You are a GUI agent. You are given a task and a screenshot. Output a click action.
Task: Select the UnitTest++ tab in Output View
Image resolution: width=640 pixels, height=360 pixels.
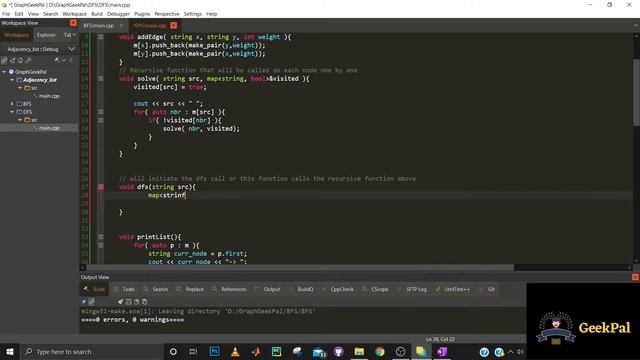pos(453,289)
